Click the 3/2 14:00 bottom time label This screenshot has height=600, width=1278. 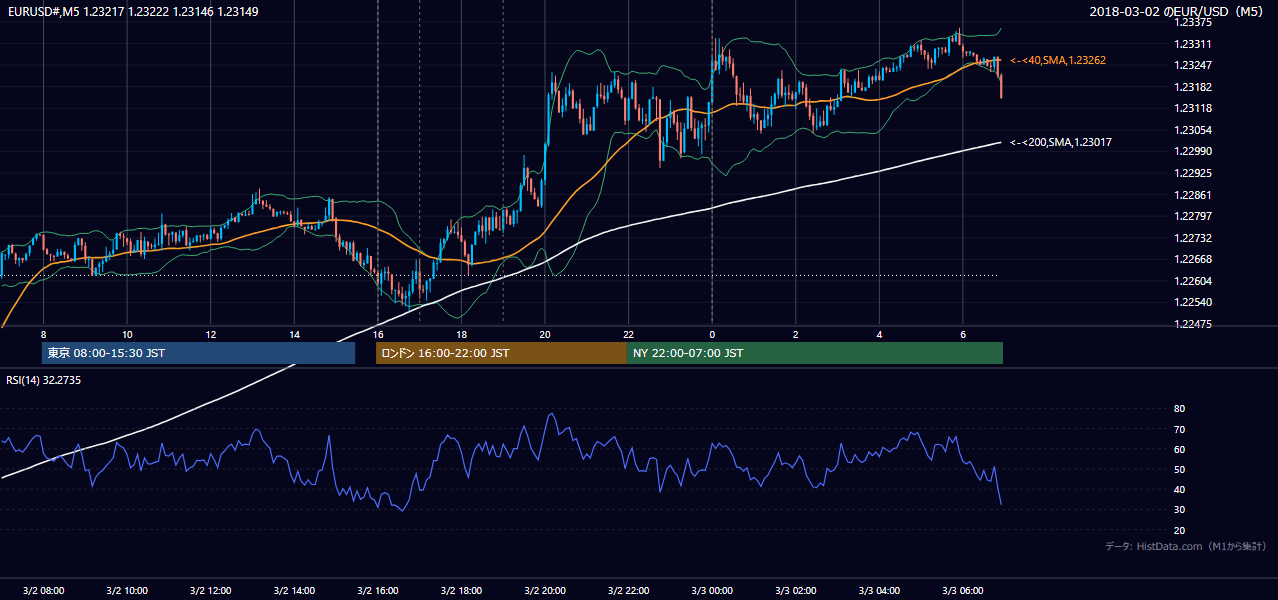coord(294,590)
